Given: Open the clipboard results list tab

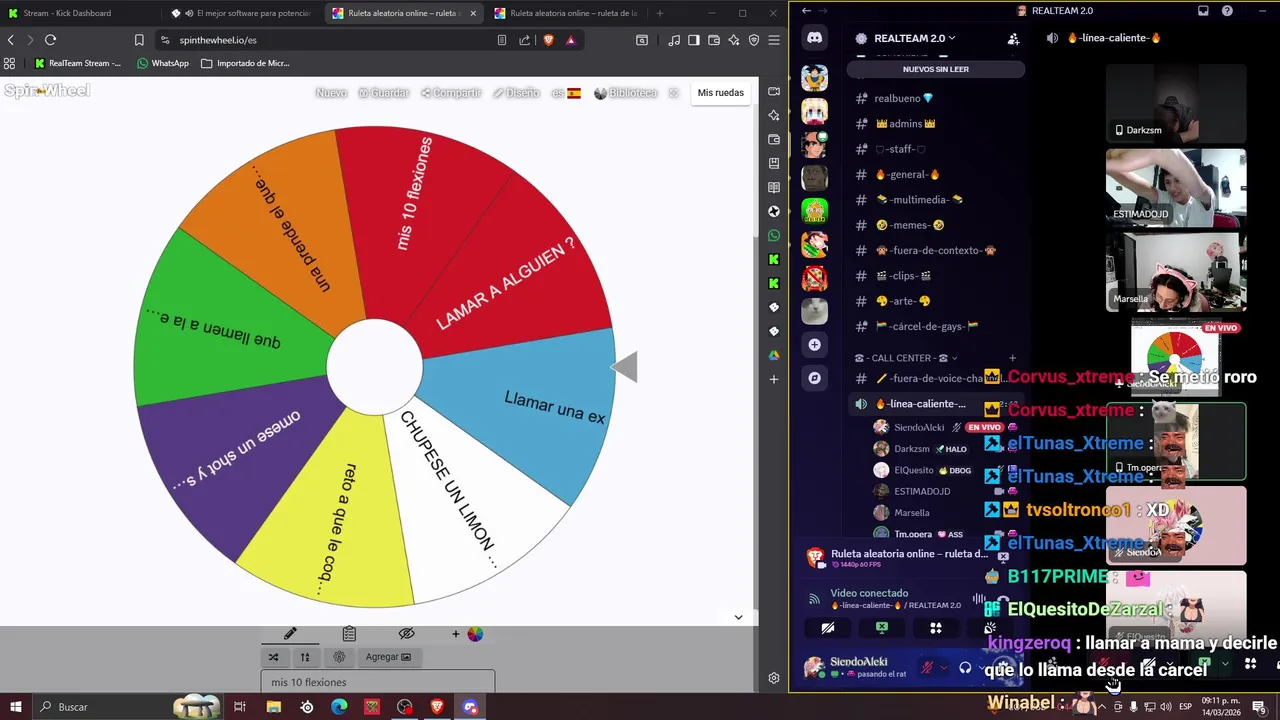Looking at the screenshot, I should 349,633.
